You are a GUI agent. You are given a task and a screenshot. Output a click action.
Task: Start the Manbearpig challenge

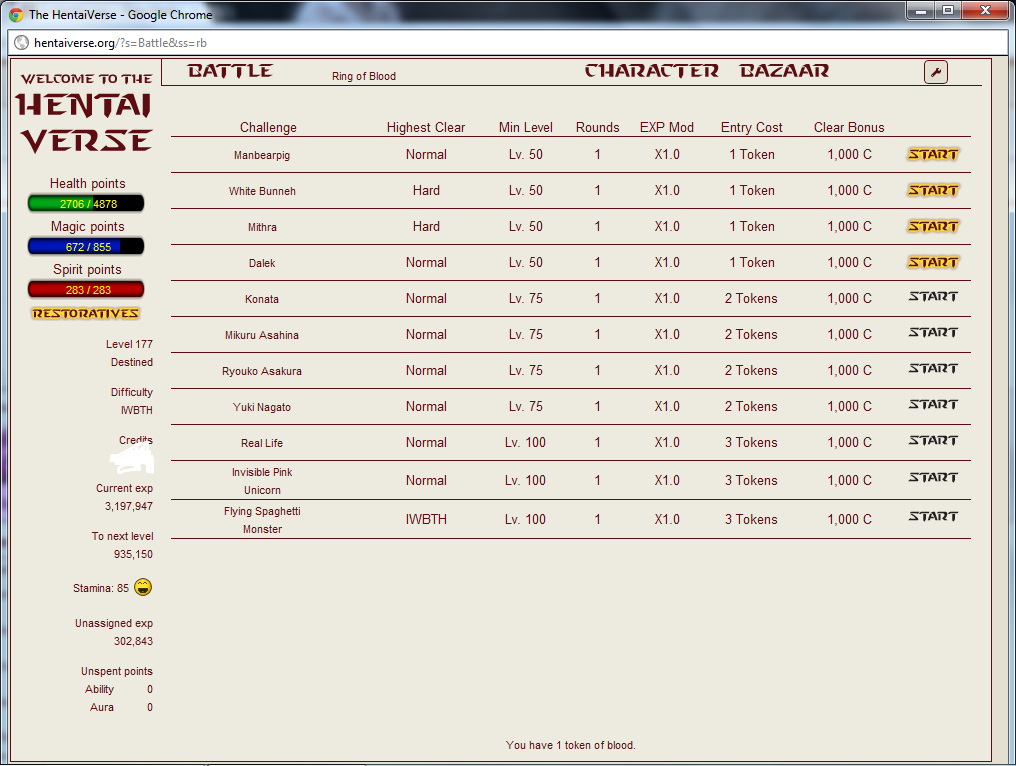[932, 154]
